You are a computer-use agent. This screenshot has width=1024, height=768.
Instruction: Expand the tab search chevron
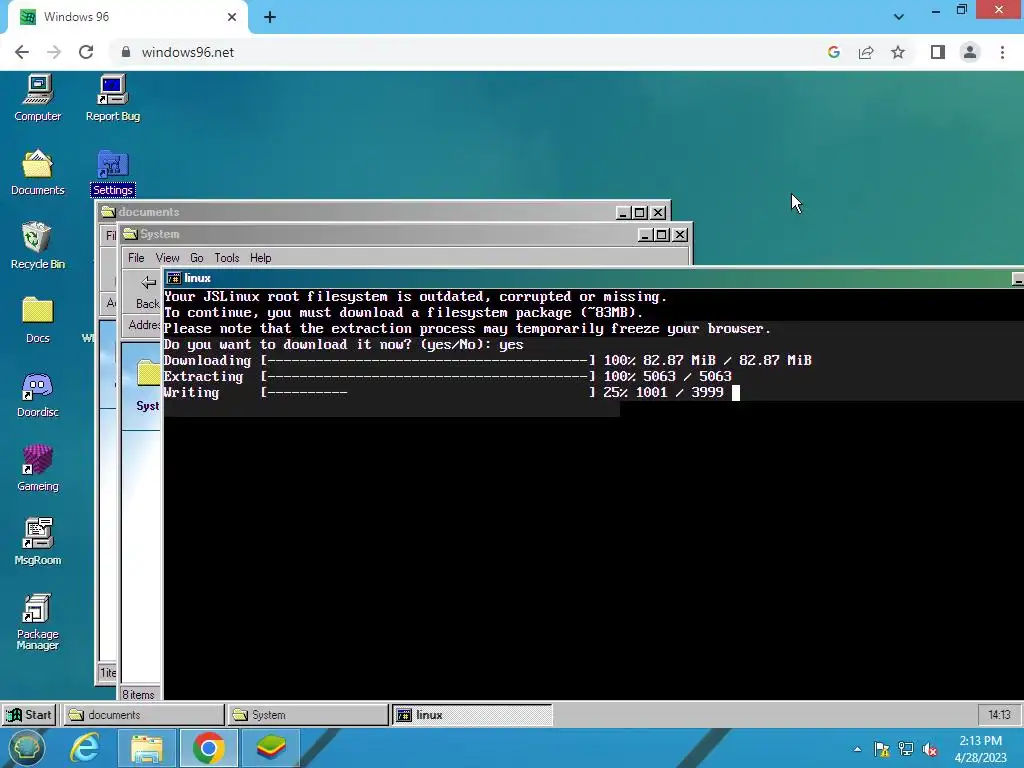899,17
